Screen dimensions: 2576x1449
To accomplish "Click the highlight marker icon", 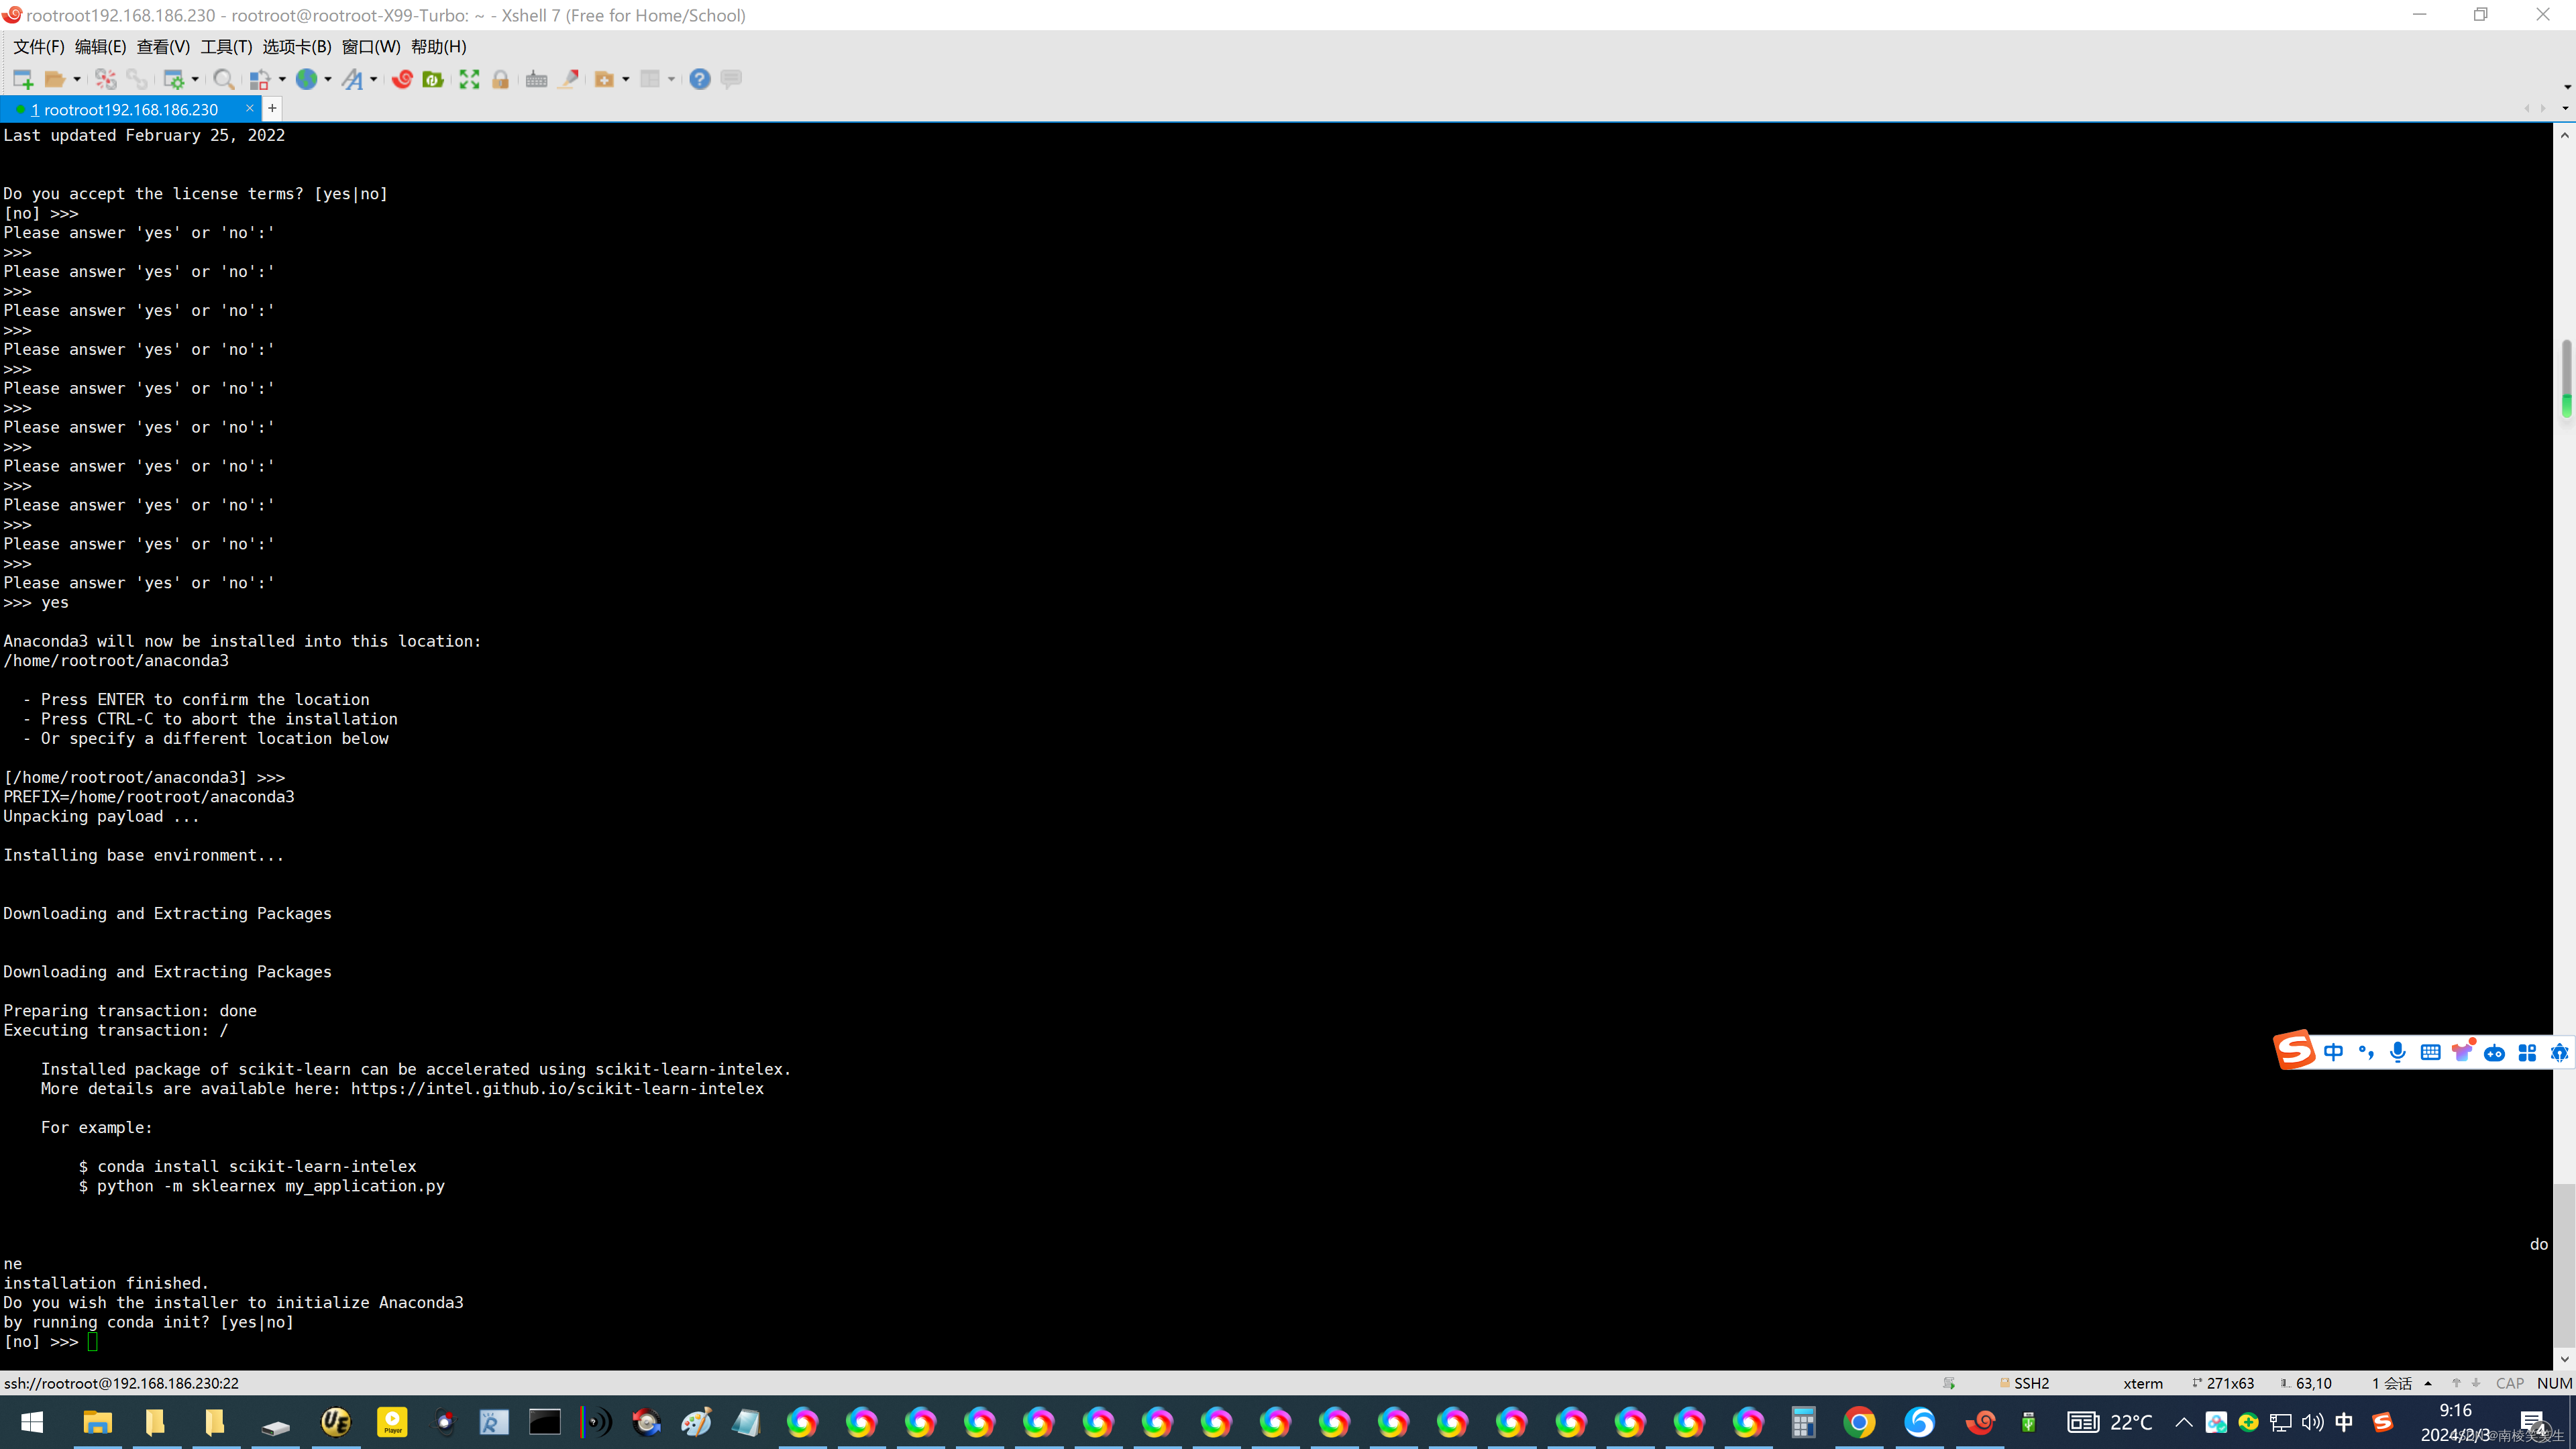I will pyautogui.click(x=568, y=79).
